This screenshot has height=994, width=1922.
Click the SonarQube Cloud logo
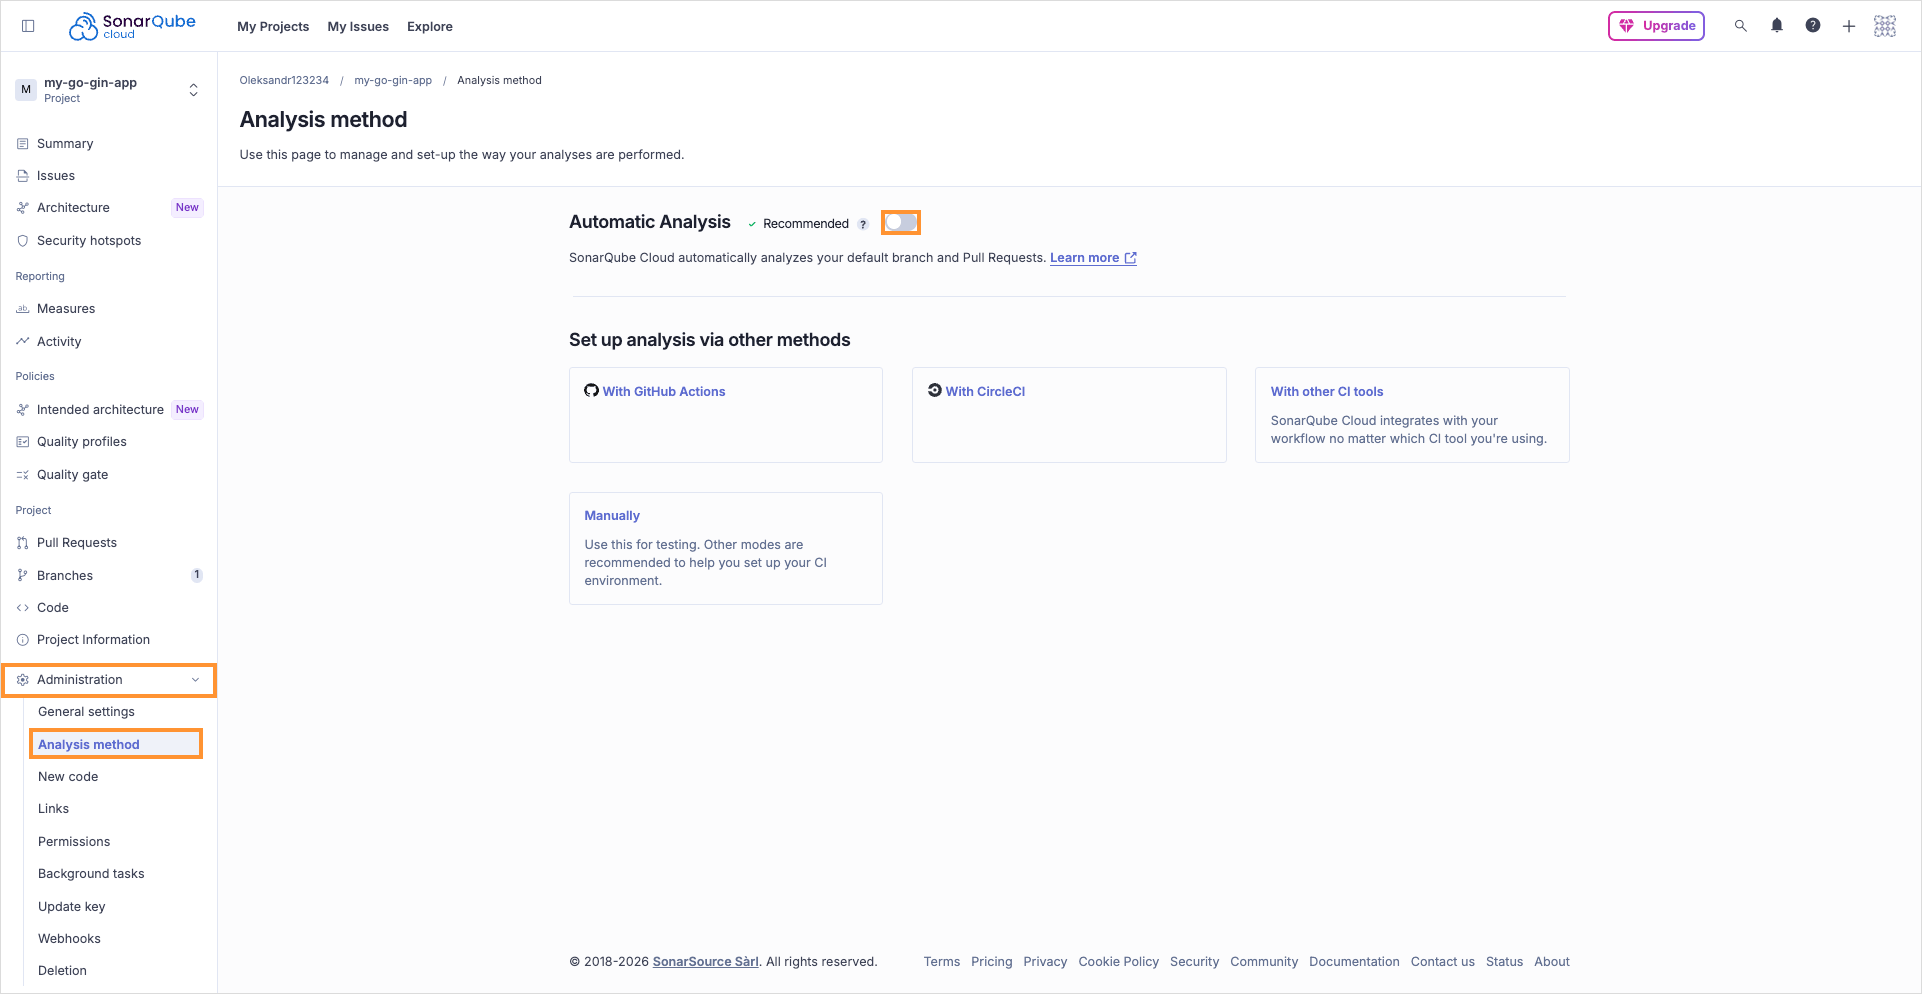click(131, 25)
